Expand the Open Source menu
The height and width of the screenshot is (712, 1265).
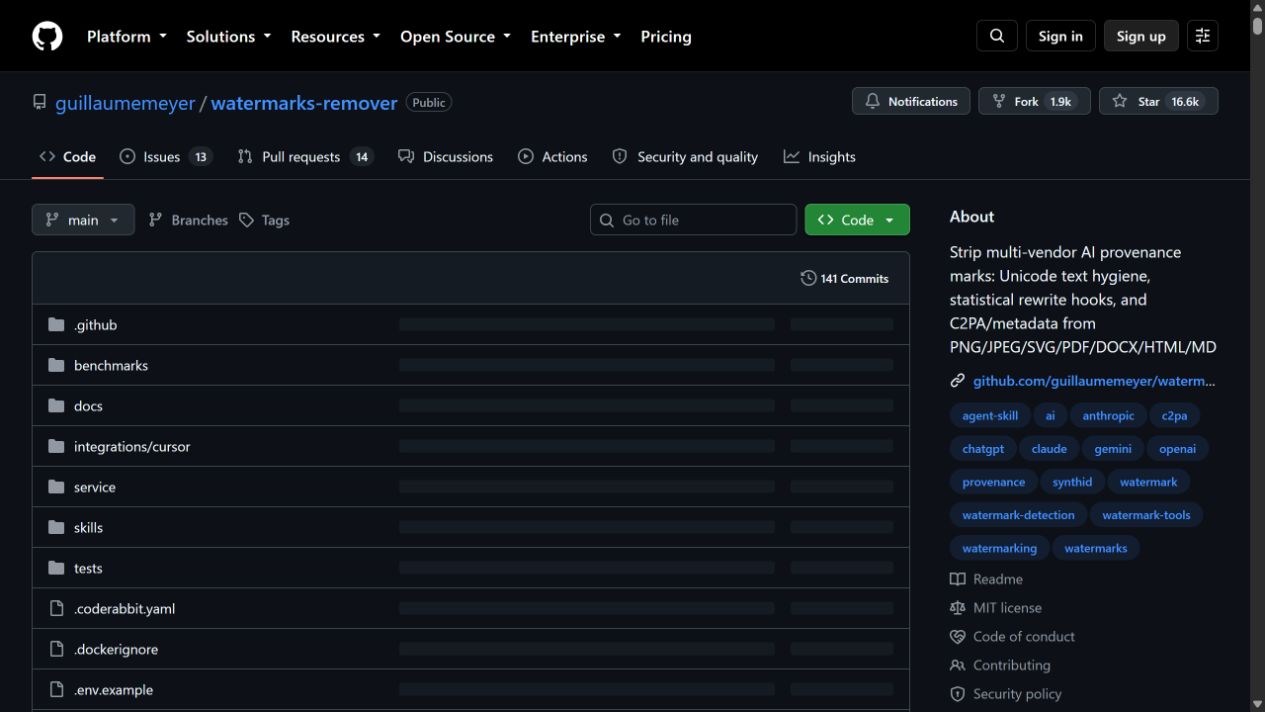456,36
